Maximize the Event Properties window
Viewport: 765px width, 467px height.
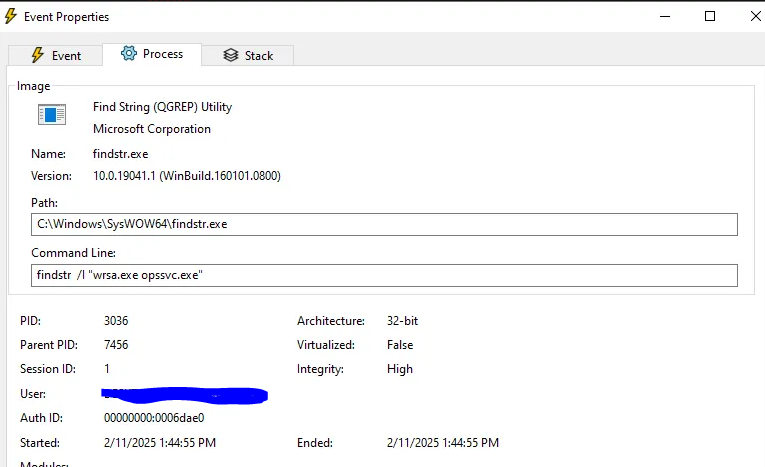point(710,16)
